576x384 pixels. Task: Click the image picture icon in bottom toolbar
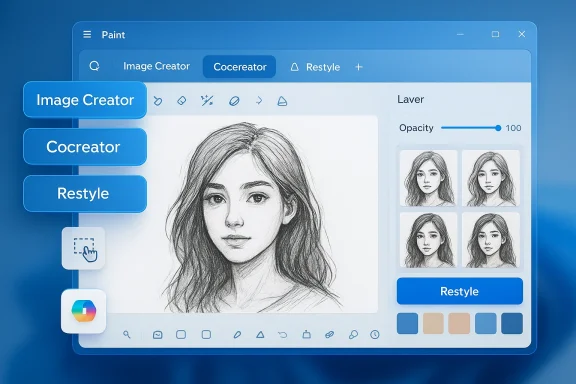[x=158, y=335]
